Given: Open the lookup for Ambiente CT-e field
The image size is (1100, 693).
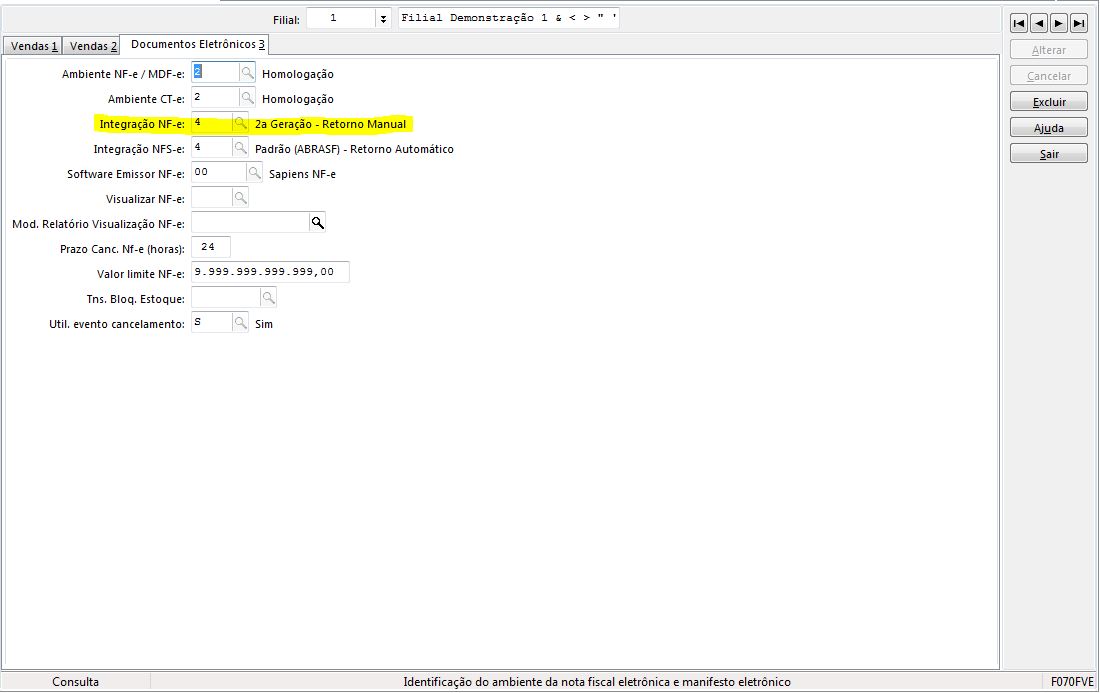Looking at the screenshot, I should pos(248,98).
